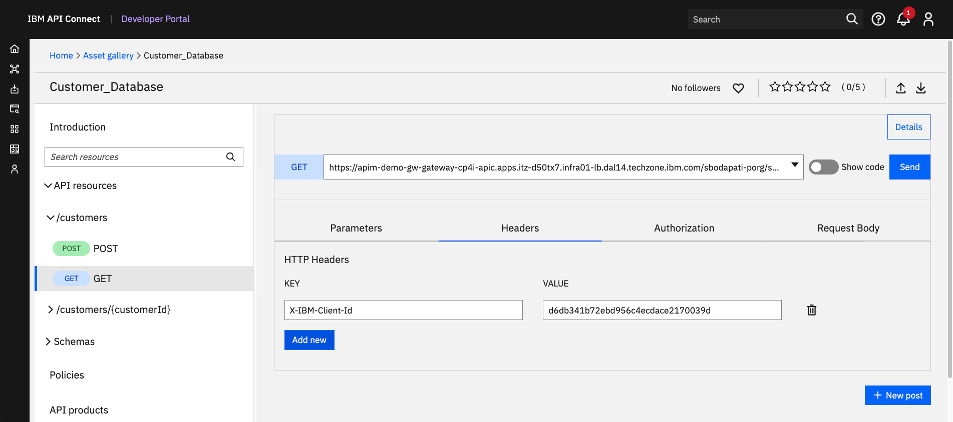Click the Send button
The width and height of the screenshot is (953, 422).
909,167
